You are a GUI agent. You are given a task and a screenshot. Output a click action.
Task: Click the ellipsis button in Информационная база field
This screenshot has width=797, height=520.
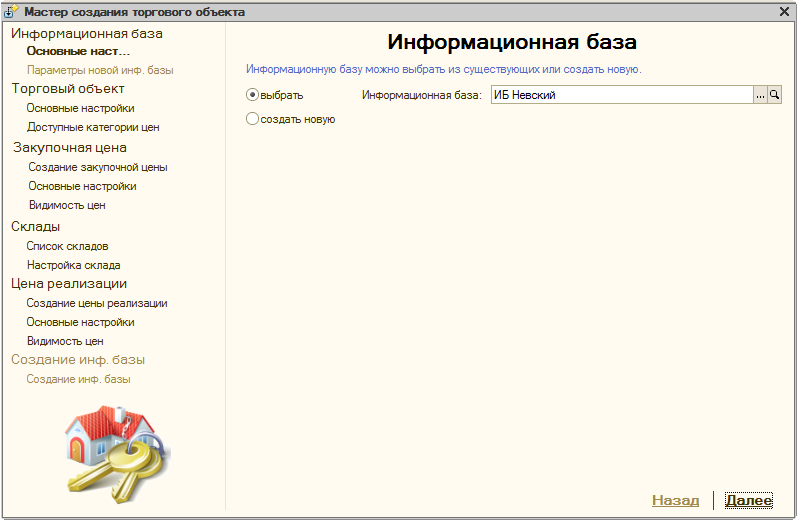(760, 95)
